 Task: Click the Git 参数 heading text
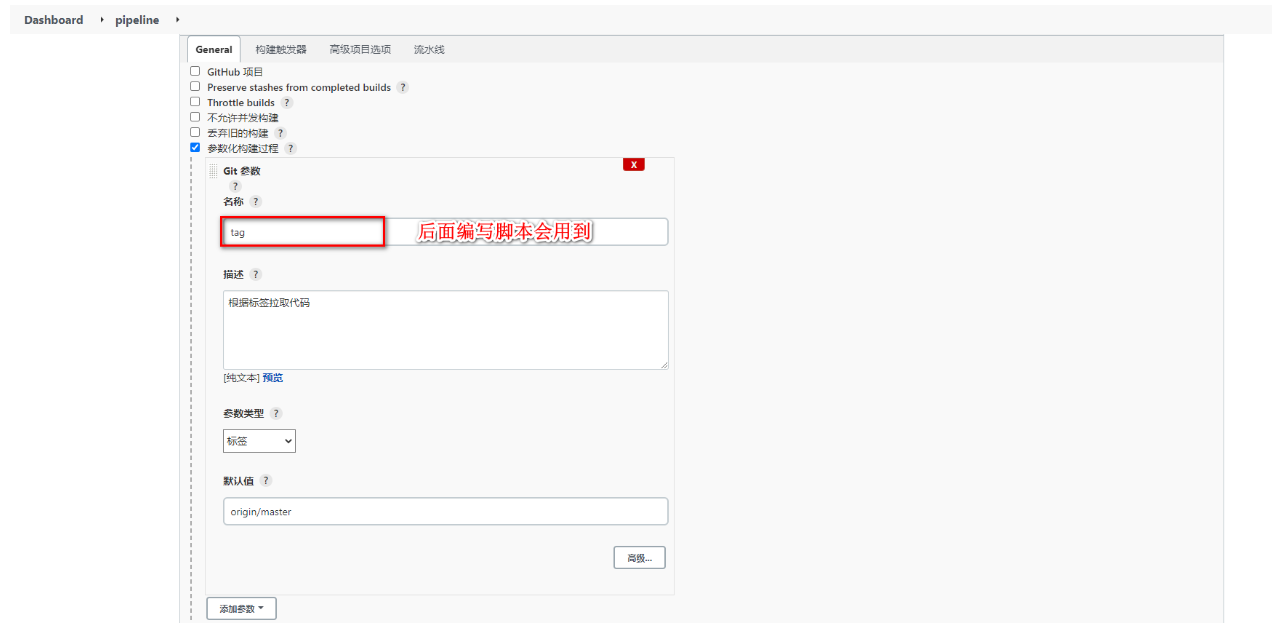[x=242, y=171]
